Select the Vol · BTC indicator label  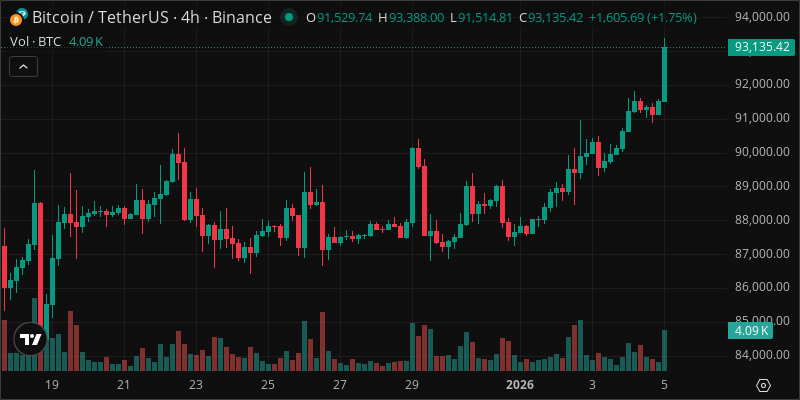(35, 42)
